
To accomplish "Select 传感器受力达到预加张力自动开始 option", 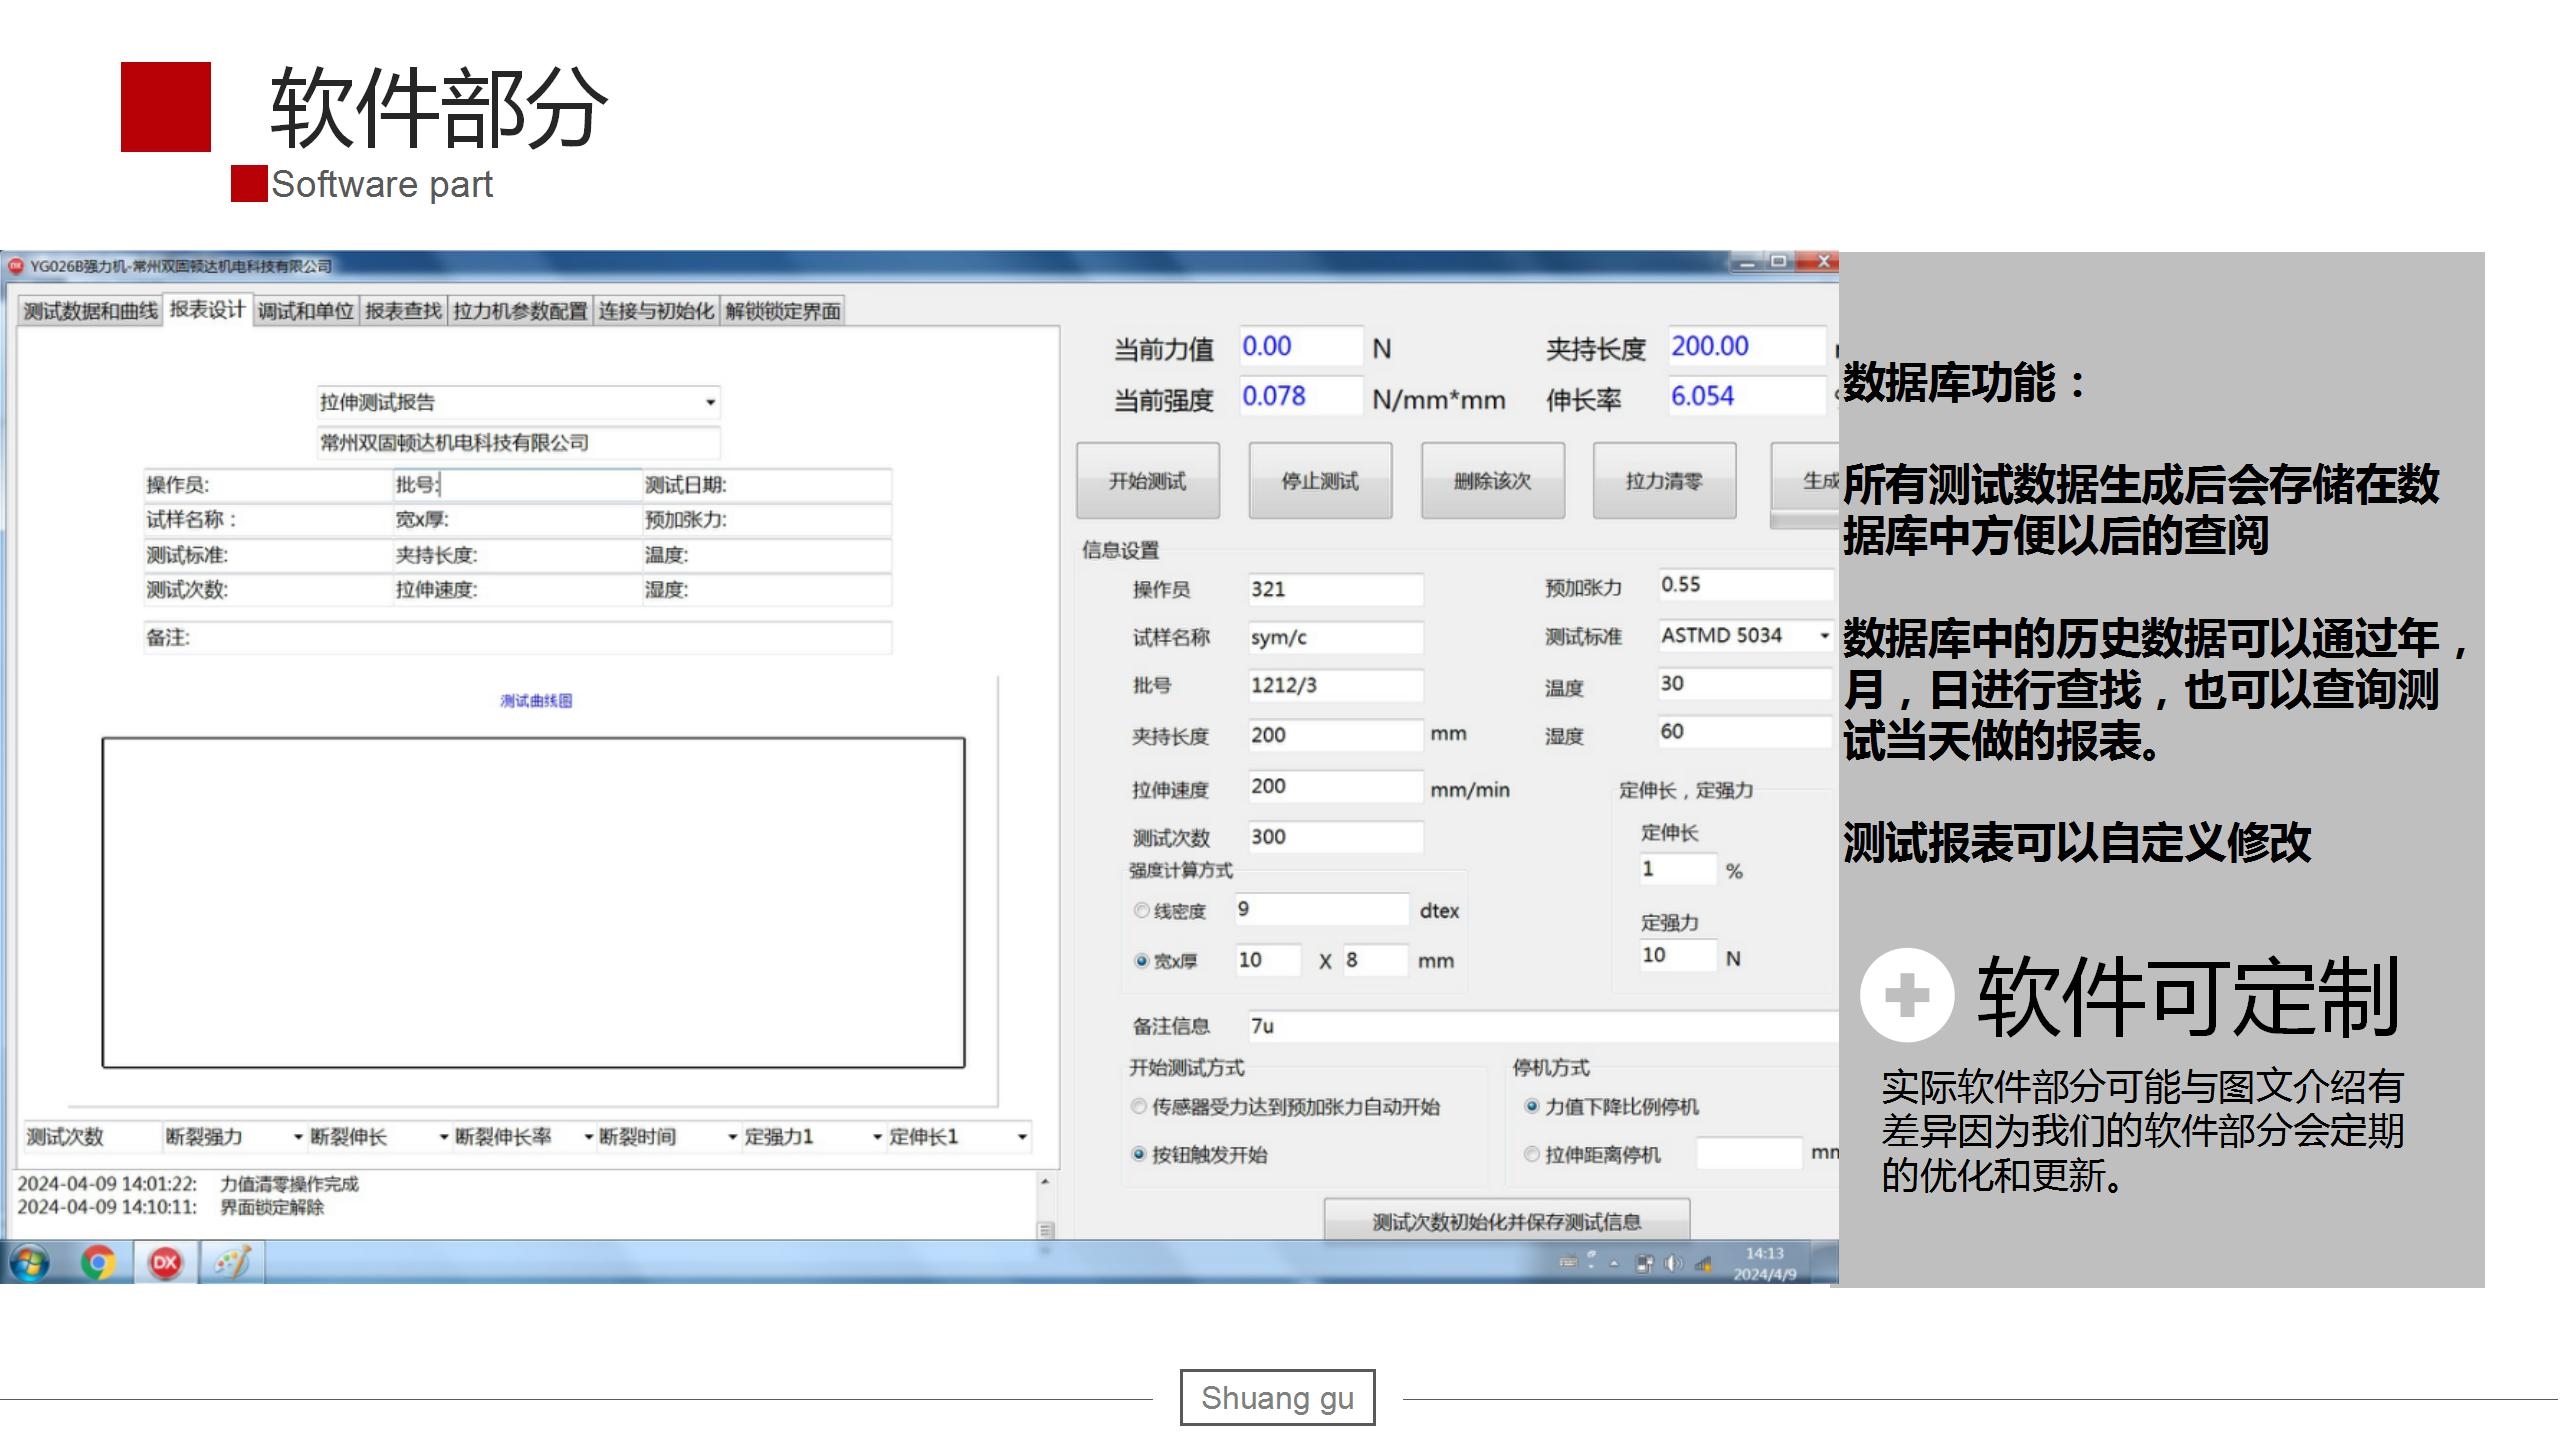I will 1138,1106.
